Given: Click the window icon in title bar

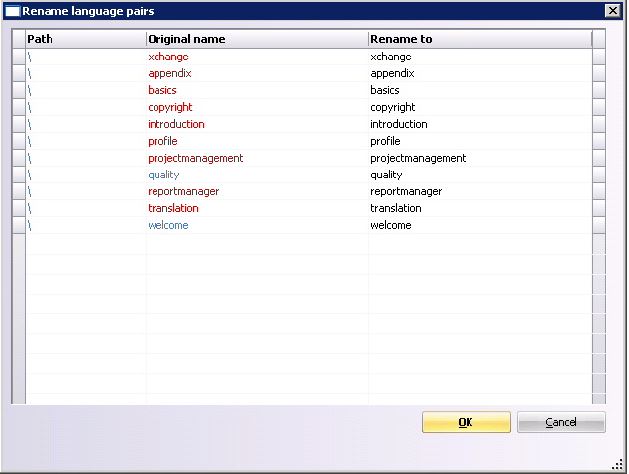Looking at the screenshot, I should (12, 11).
